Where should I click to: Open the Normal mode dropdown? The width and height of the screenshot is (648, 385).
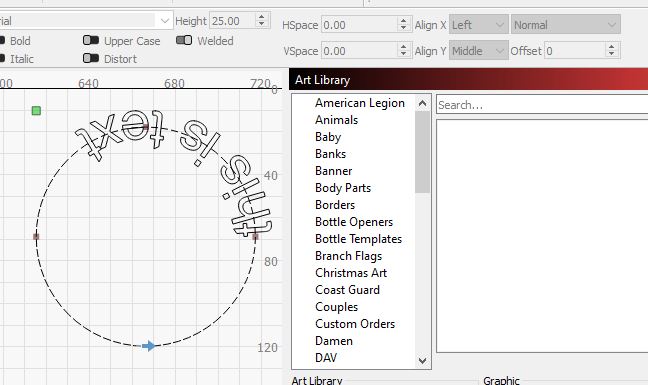[x=566, y=25]
